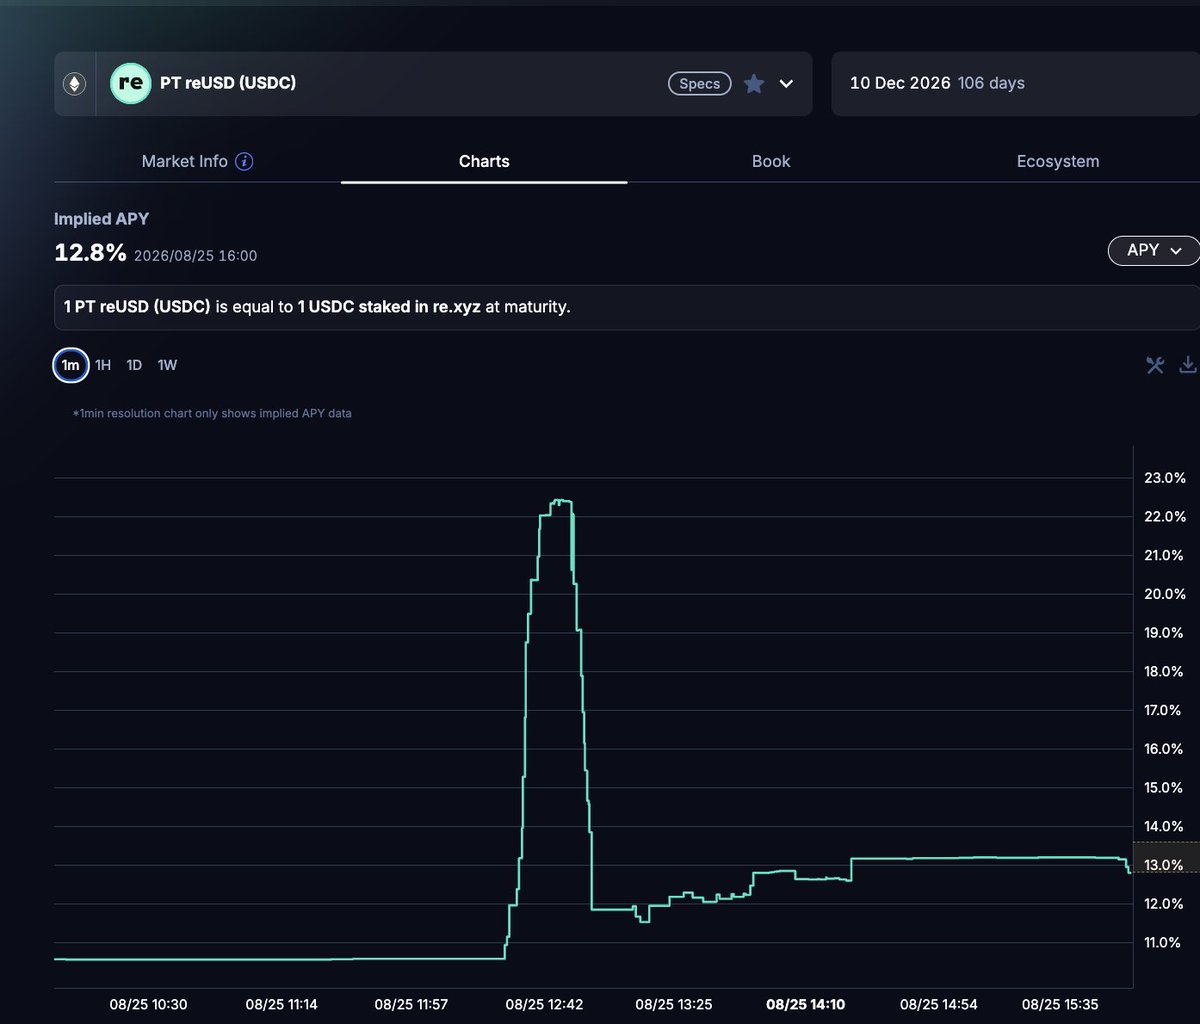Switch to the Book tab
The image size is (1200, 1024).
[x=771, y=161]
